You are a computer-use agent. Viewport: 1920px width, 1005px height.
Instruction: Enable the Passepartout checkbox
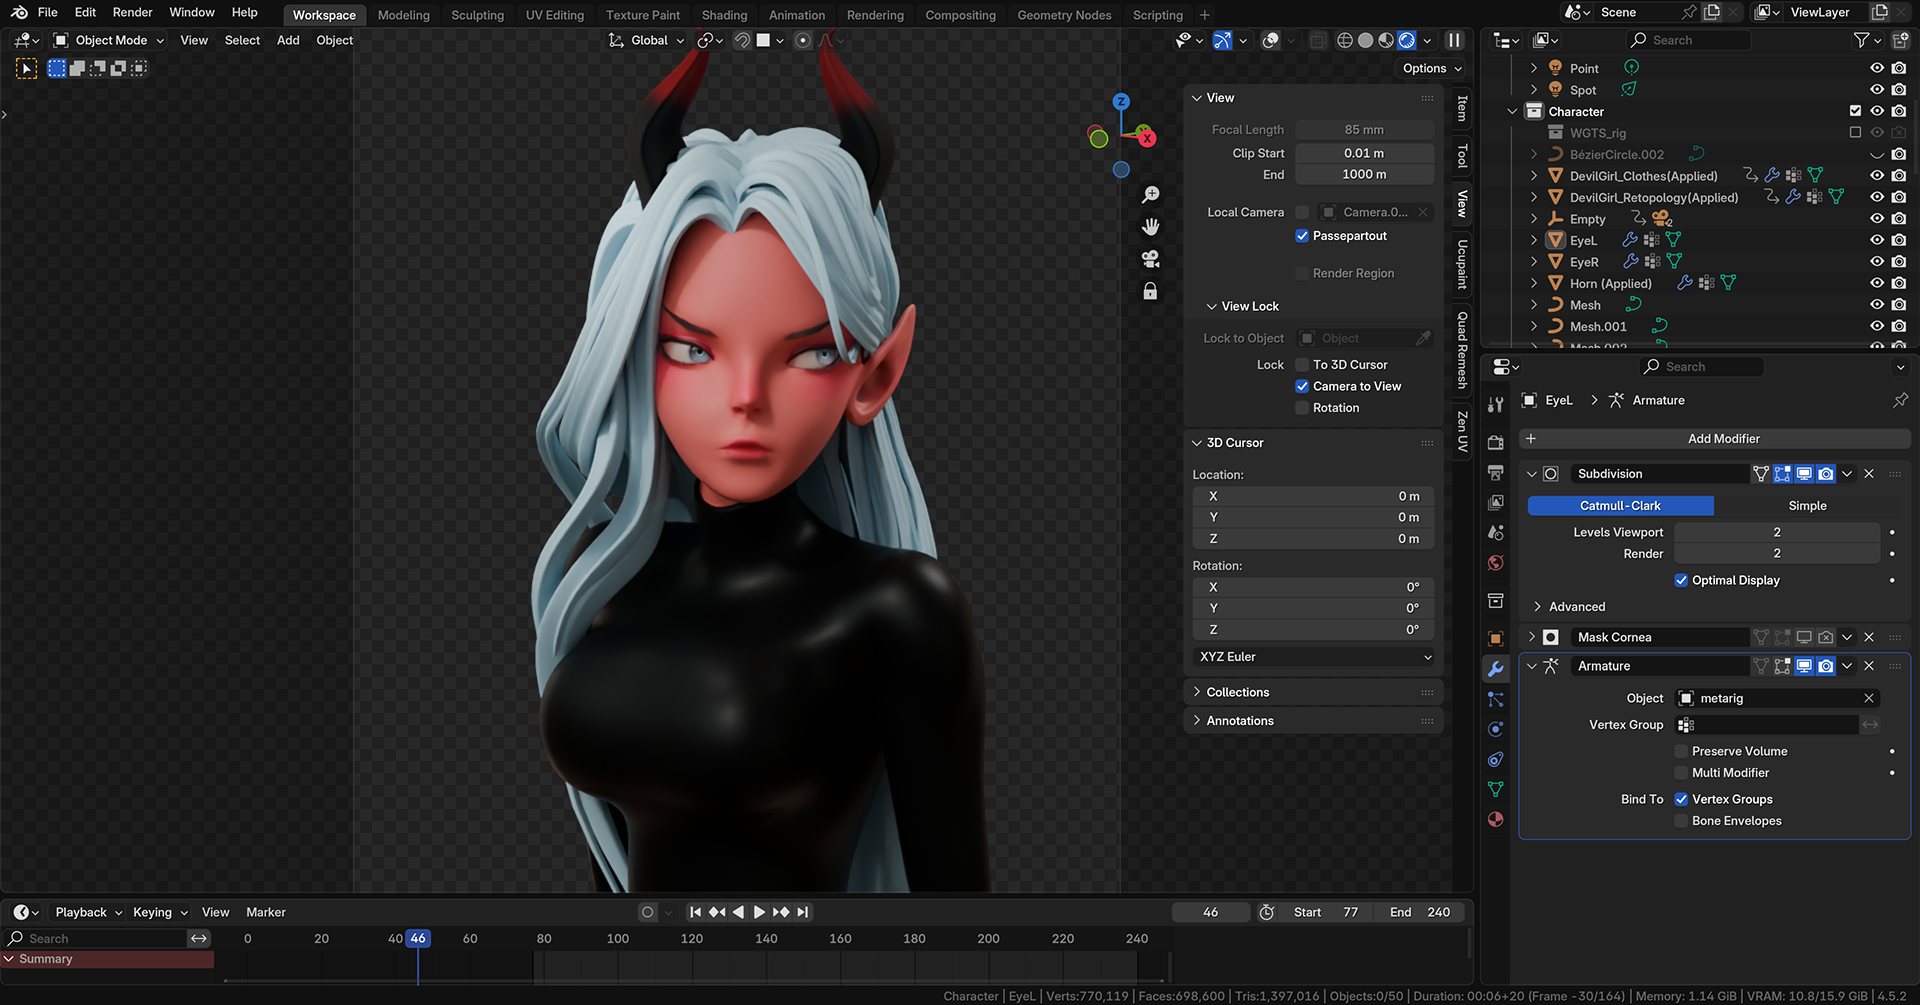1302,236
